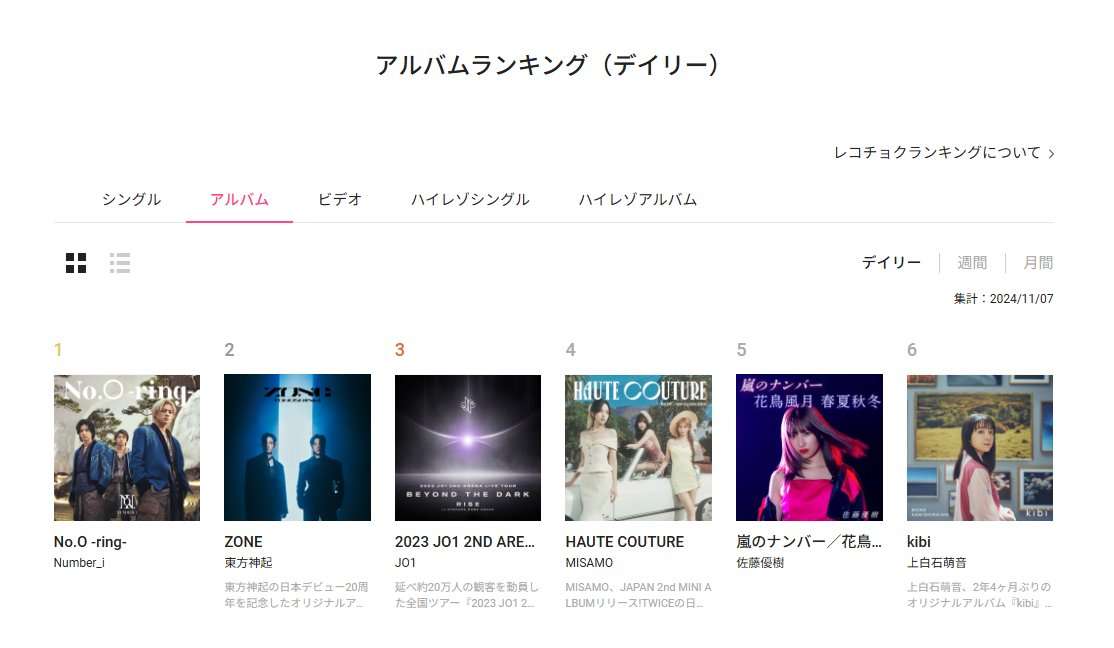Open the シングル ranking tab
Viewport: 1114px width, 648px height.
(x=131, y=200)
